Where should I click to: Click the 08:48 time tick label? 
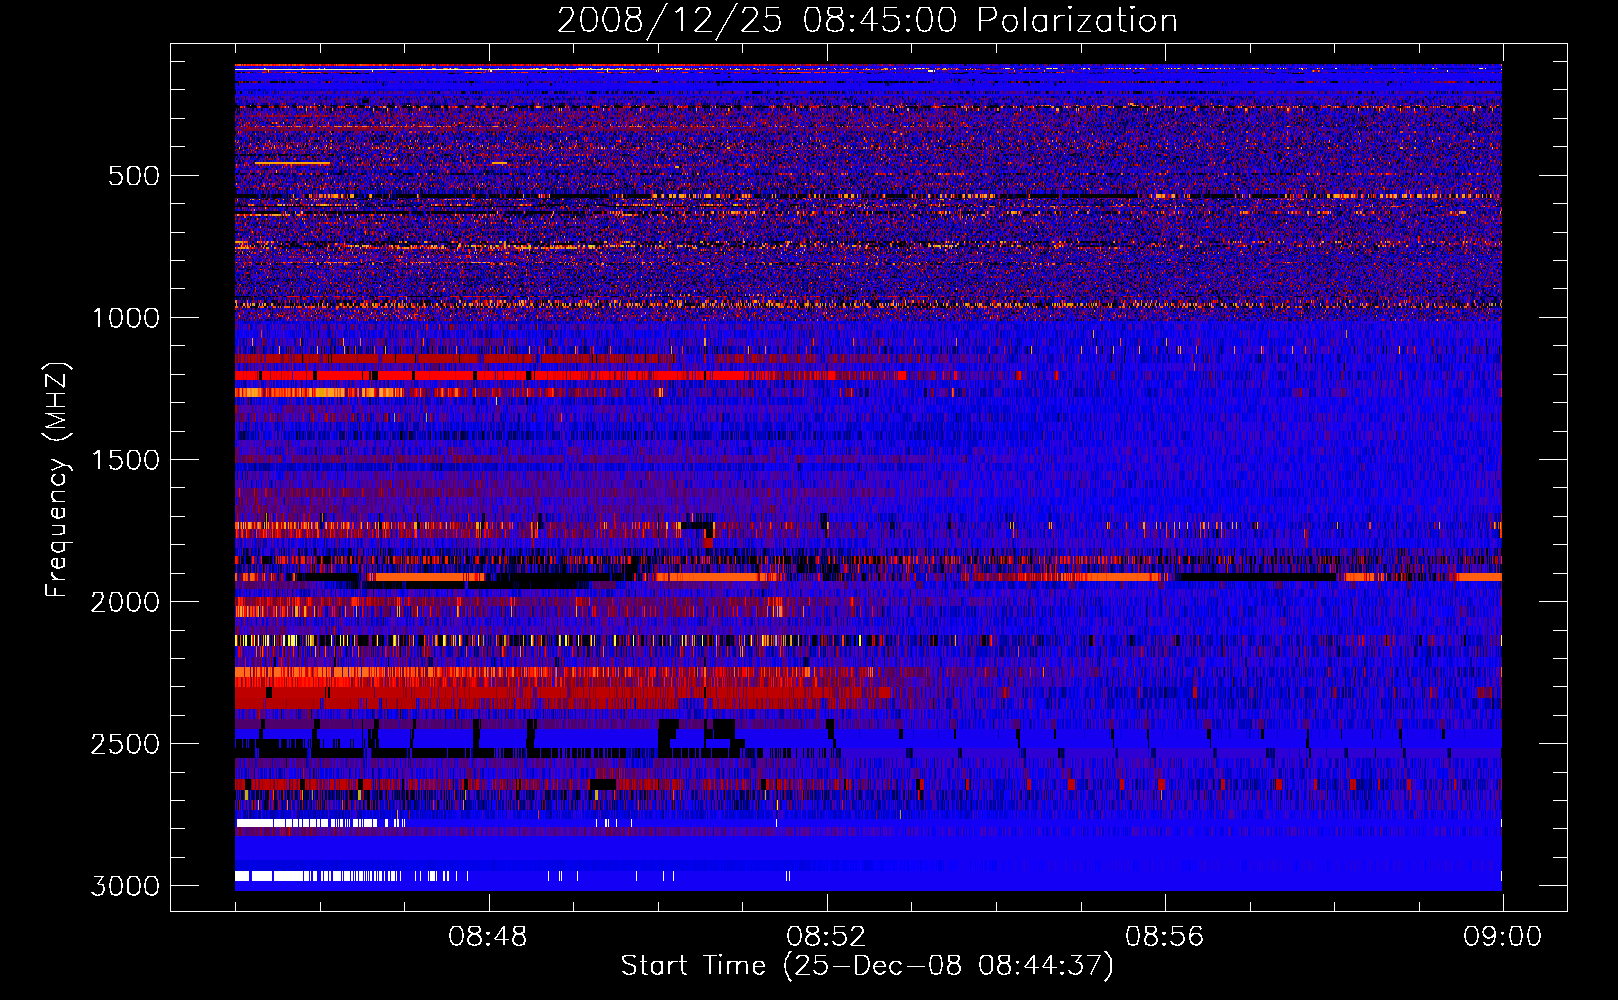tap(488, 937)
